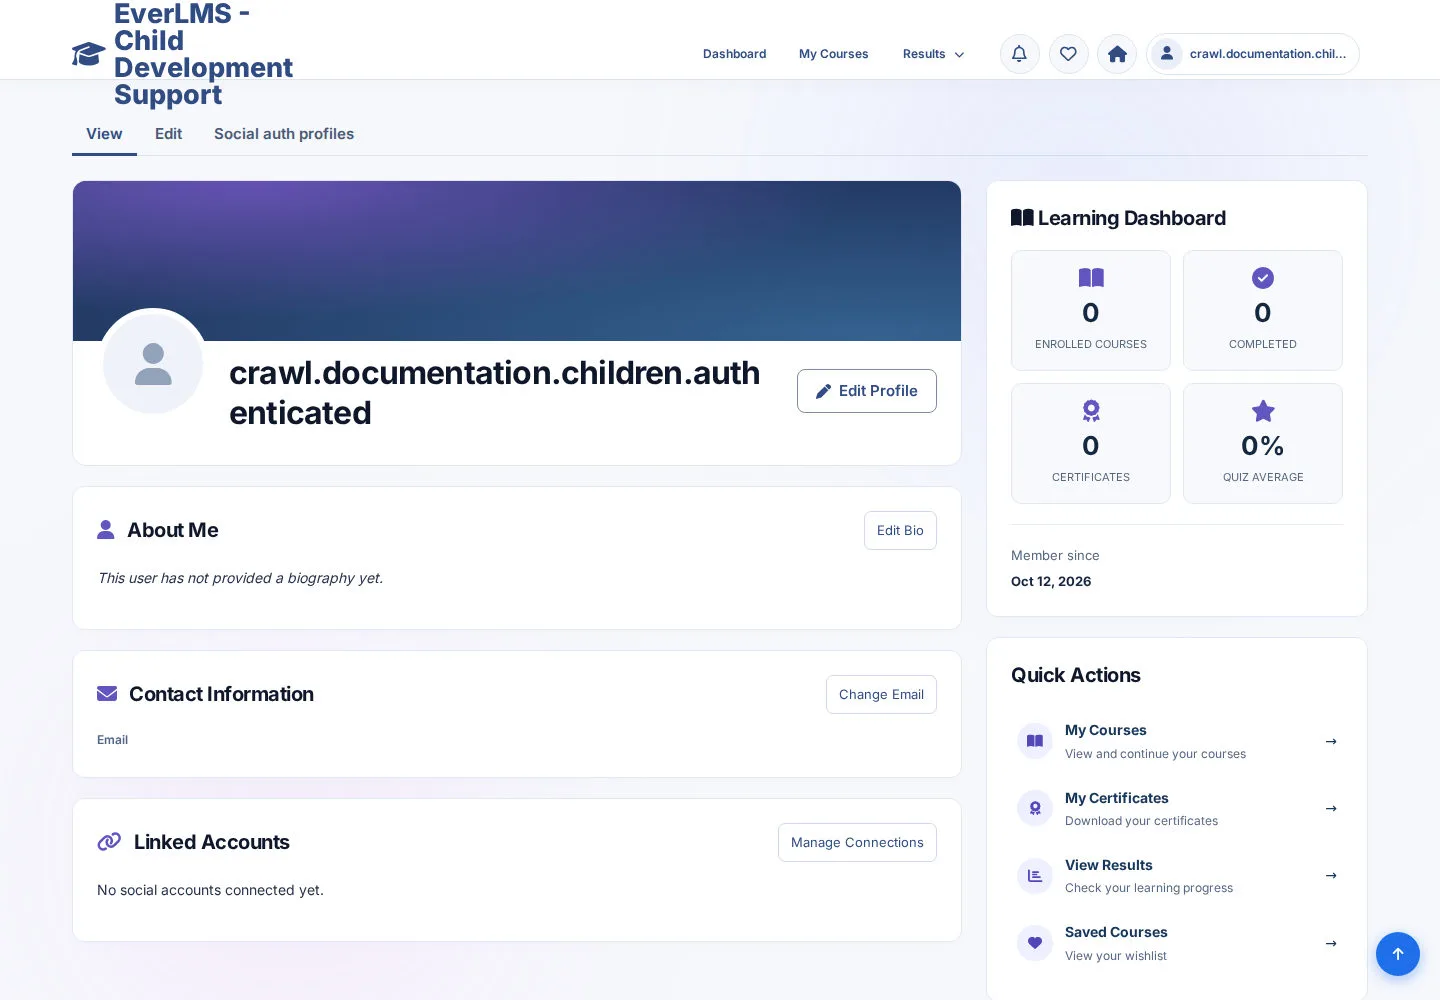Click the Edit Profile button
1440x1000 pixels.
click(867, 391)
